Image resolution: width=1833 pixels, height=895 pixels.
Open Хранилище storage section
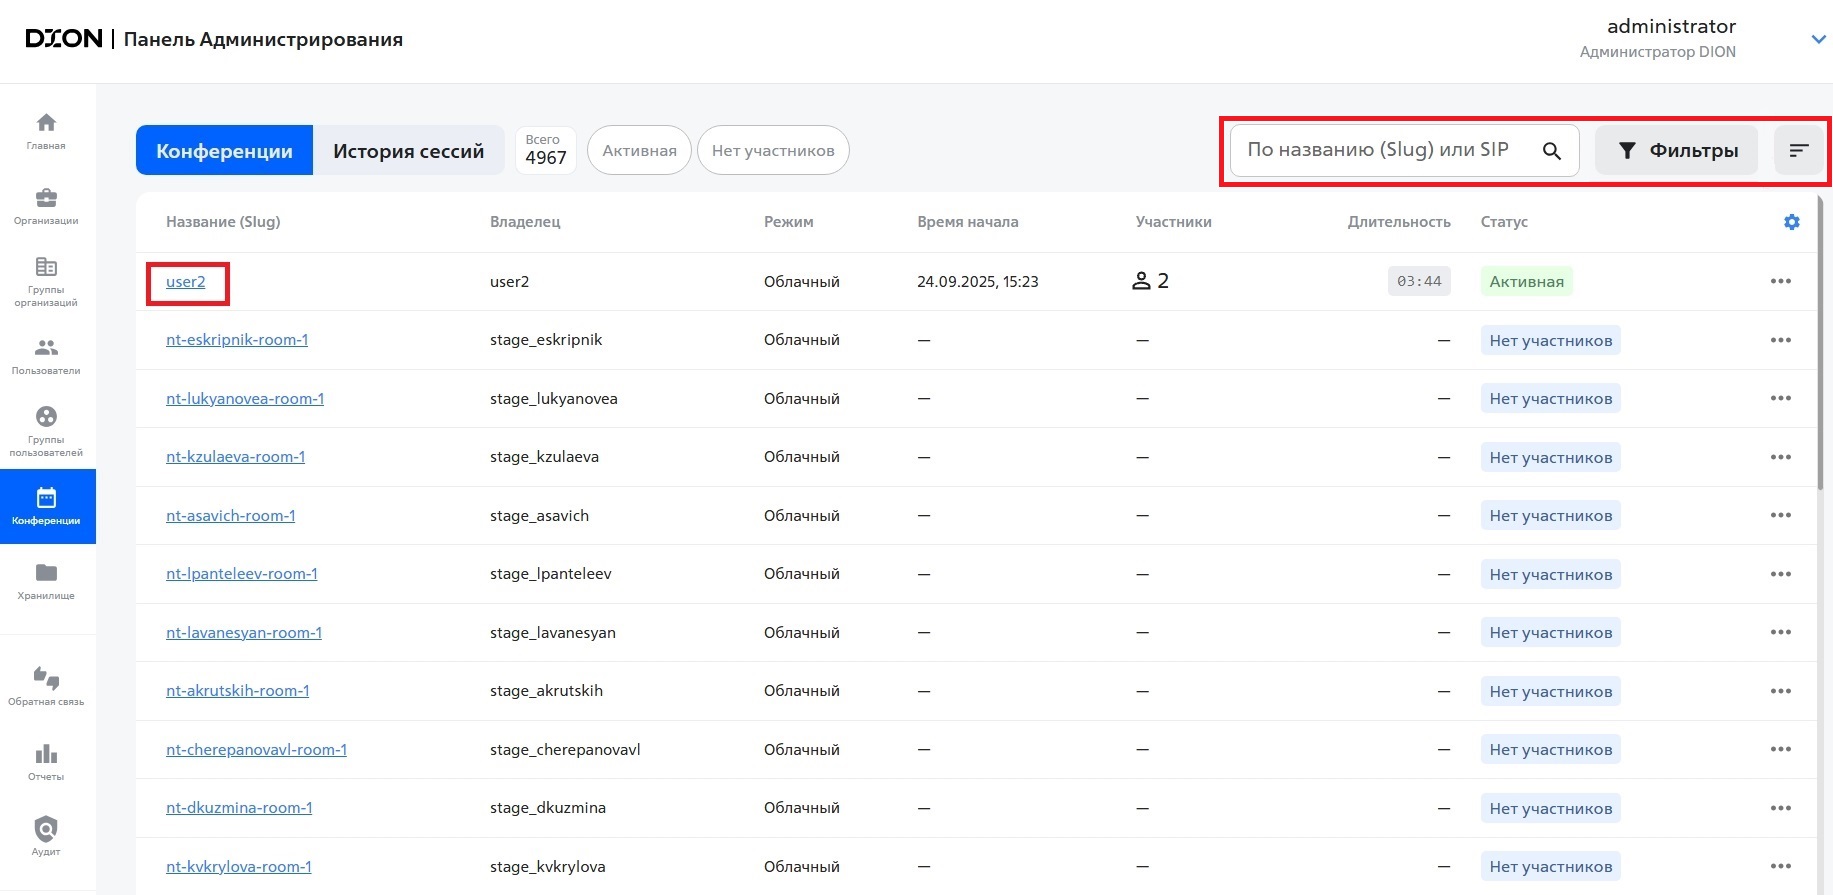46,580
